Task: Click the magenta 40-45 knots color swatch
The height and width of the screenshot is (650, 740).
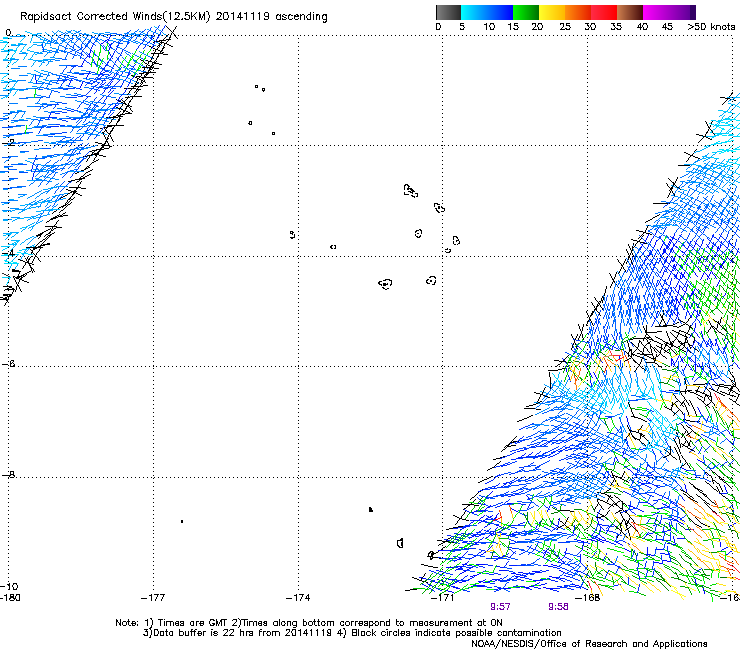Action: coord(656,12)
